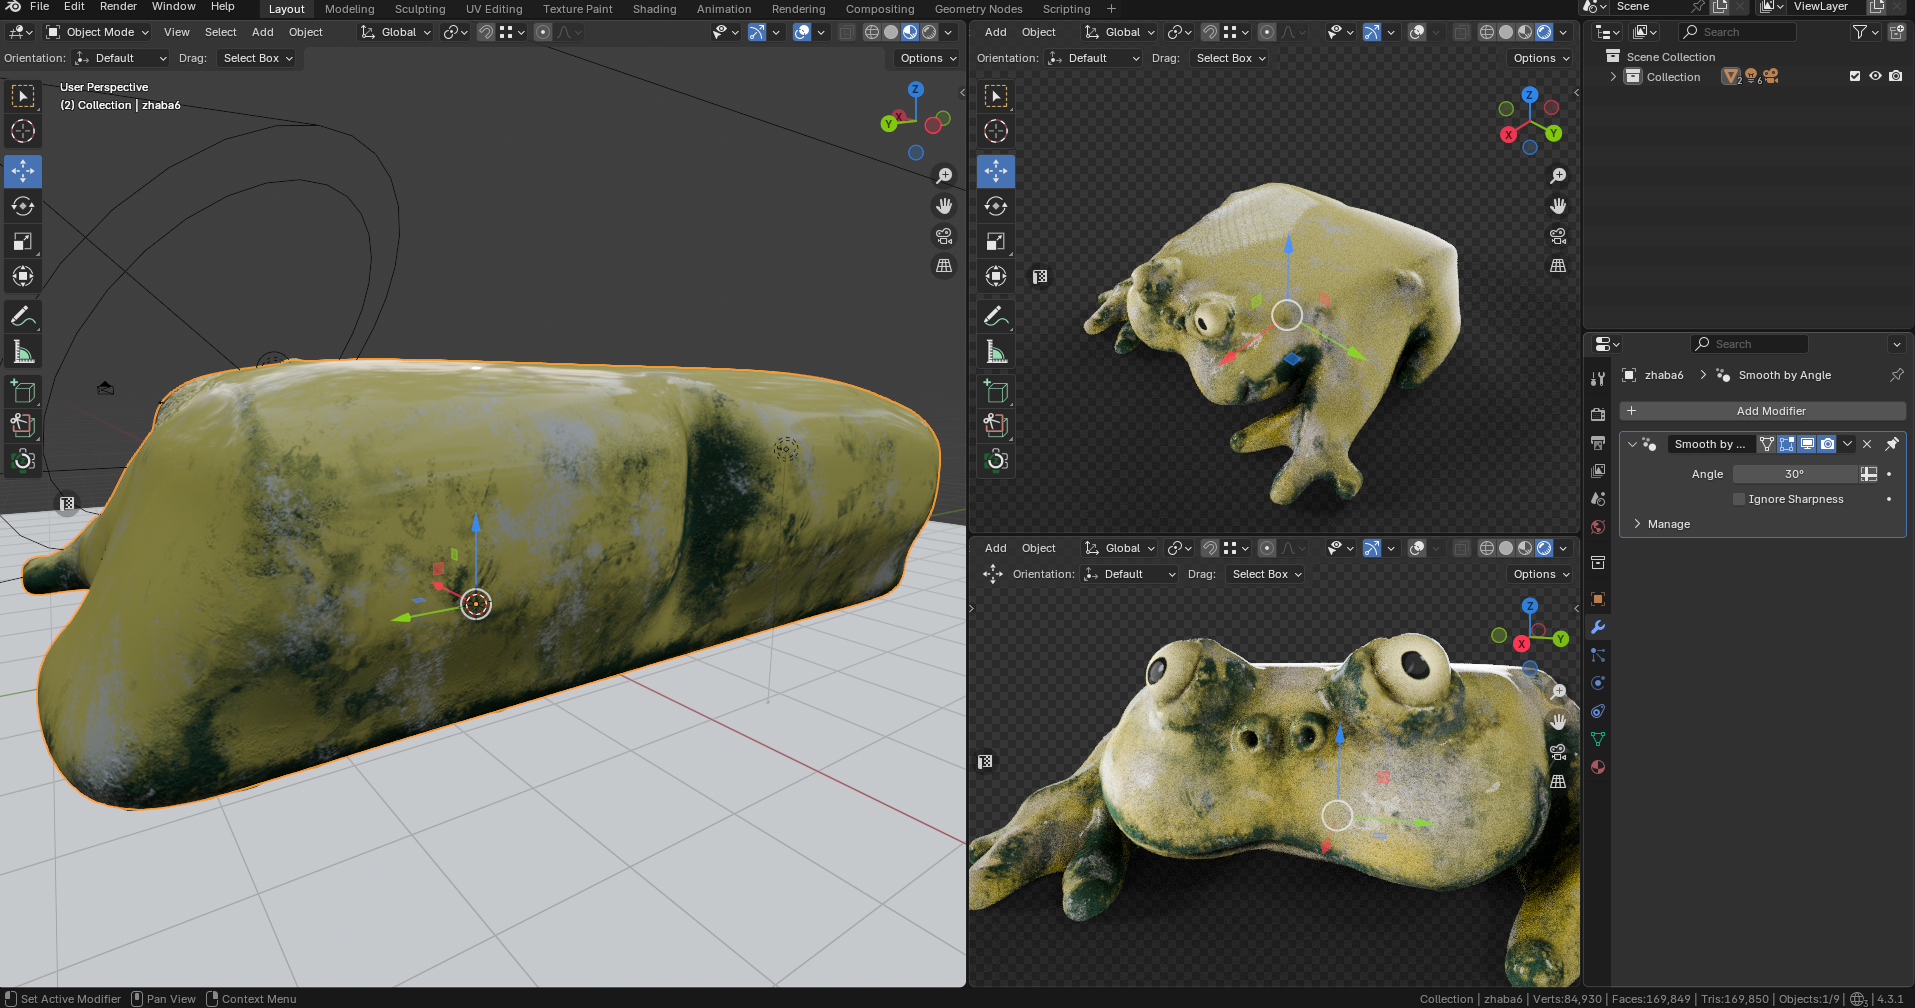Expand the Manage section in modifier panel

coord(1668,524)
